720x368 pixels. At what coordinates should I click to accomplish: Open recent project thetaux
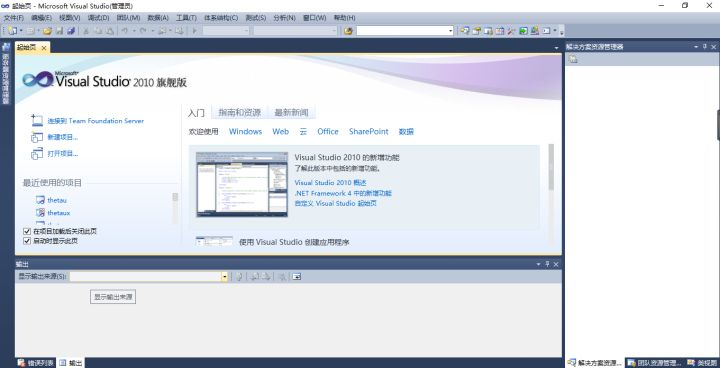coord(59,213)
